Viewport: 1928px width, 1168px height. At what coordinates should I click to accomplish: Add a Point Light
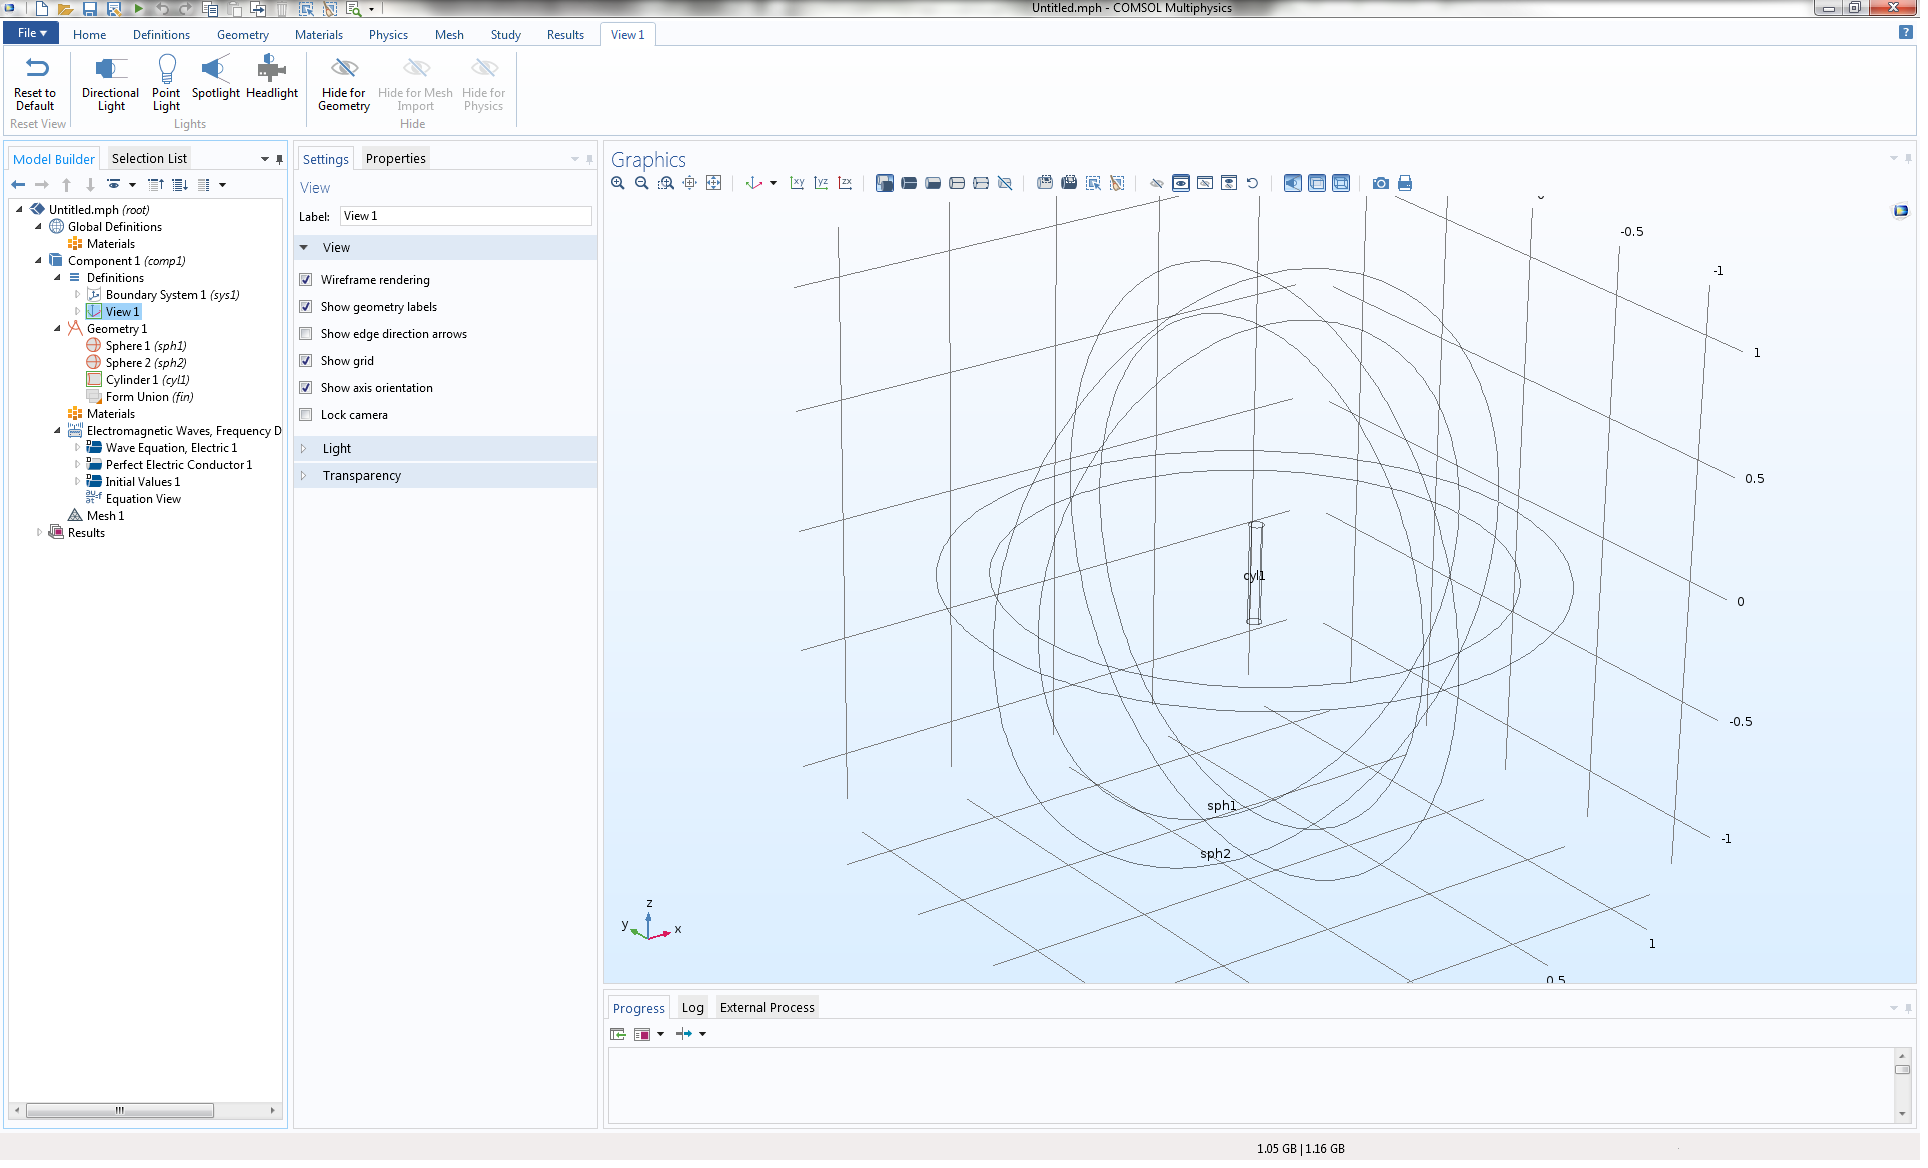[x=166, y=69]
